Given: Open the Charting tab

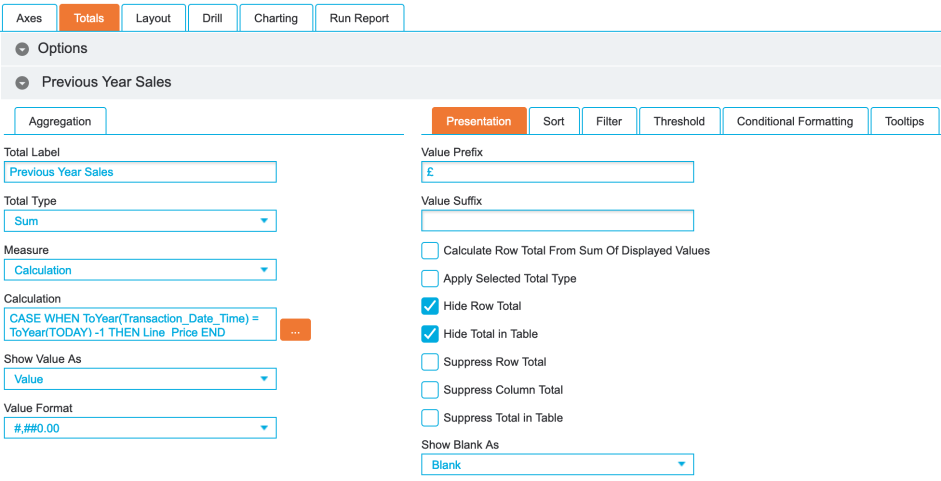Looking at the screenshot, I should click(275, 18).
